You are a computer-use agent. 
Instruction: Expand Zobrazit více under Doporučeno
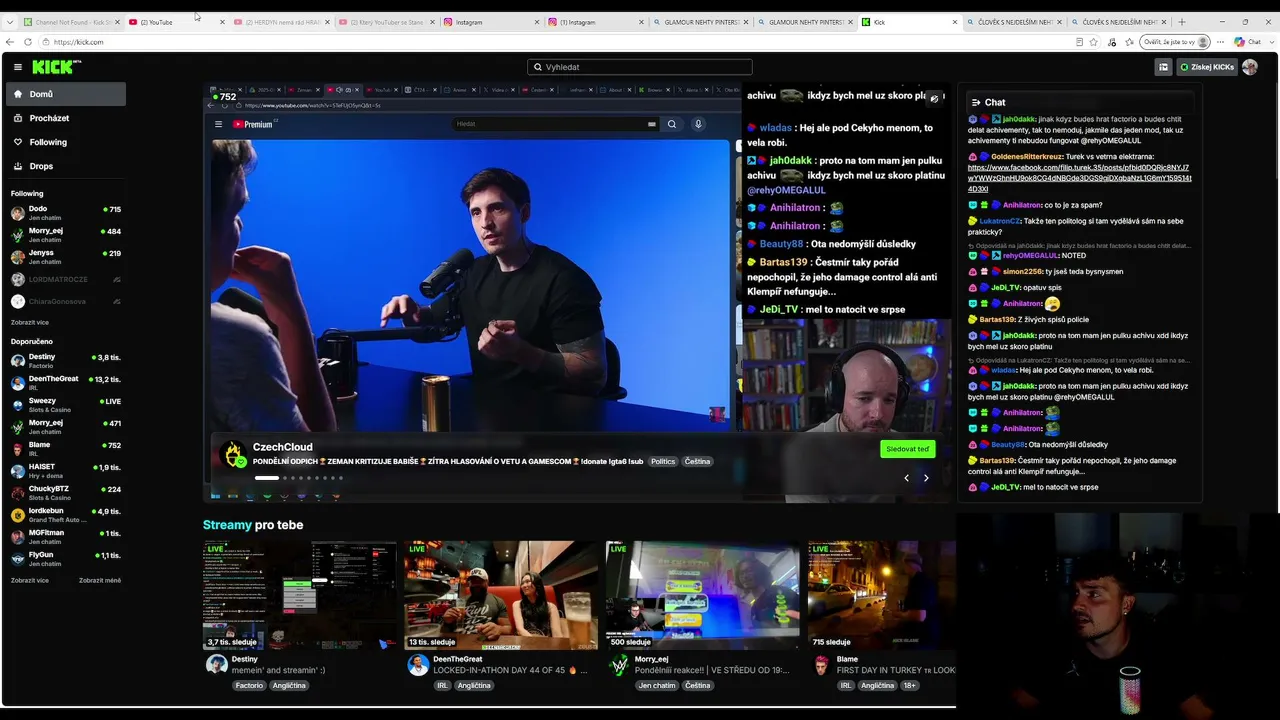[x=30, y=580]
